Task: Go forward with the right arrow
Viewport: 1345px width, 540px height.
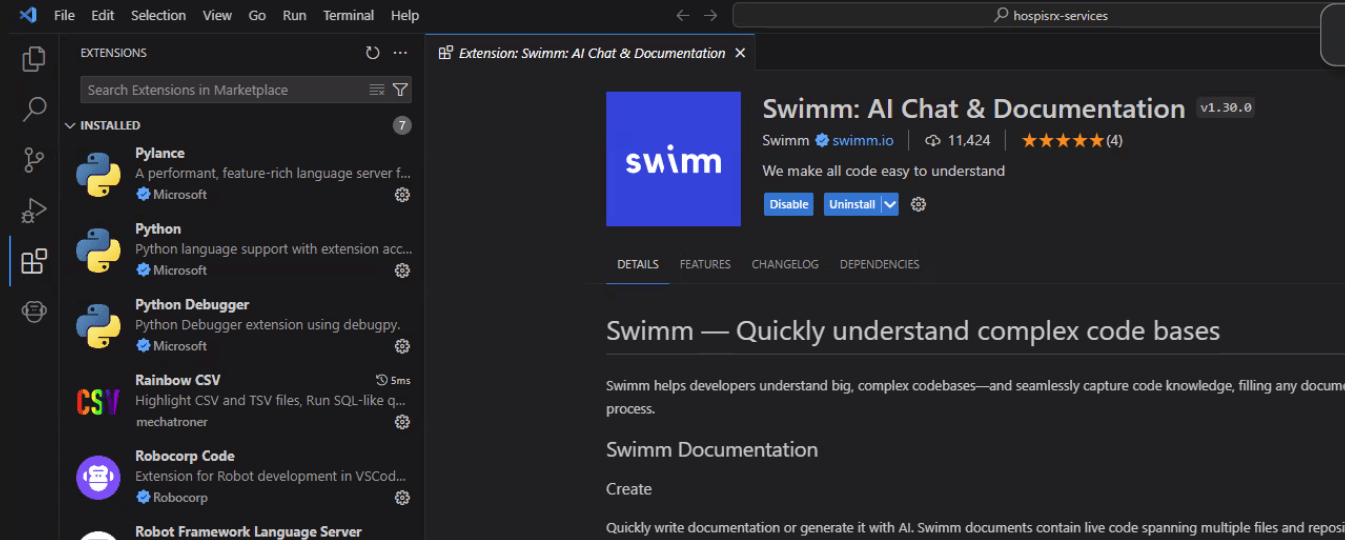Action: point(710,15)
